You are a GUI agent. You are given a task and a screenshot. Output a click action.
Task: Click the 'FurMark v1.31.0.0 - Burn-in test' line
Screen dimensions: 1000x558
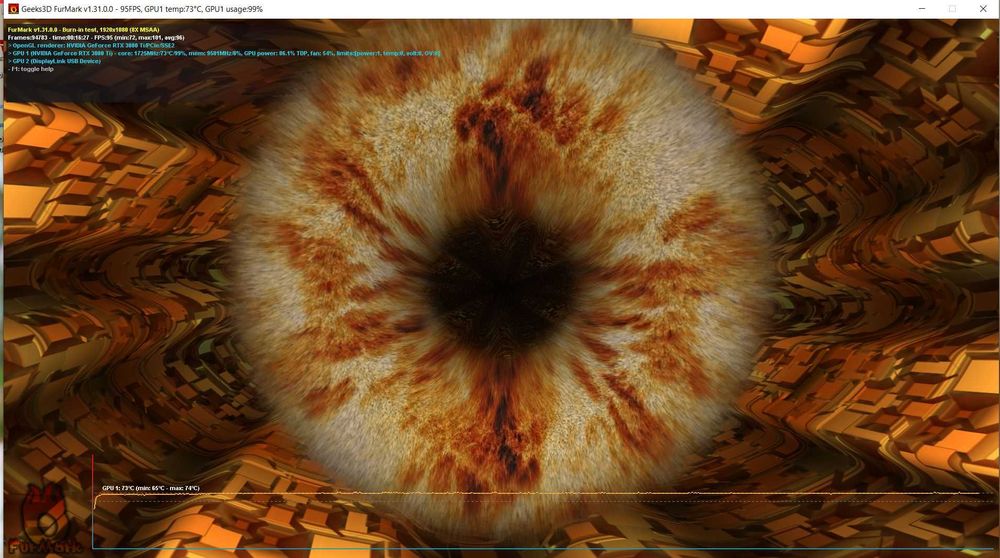[x=84, y=29]
